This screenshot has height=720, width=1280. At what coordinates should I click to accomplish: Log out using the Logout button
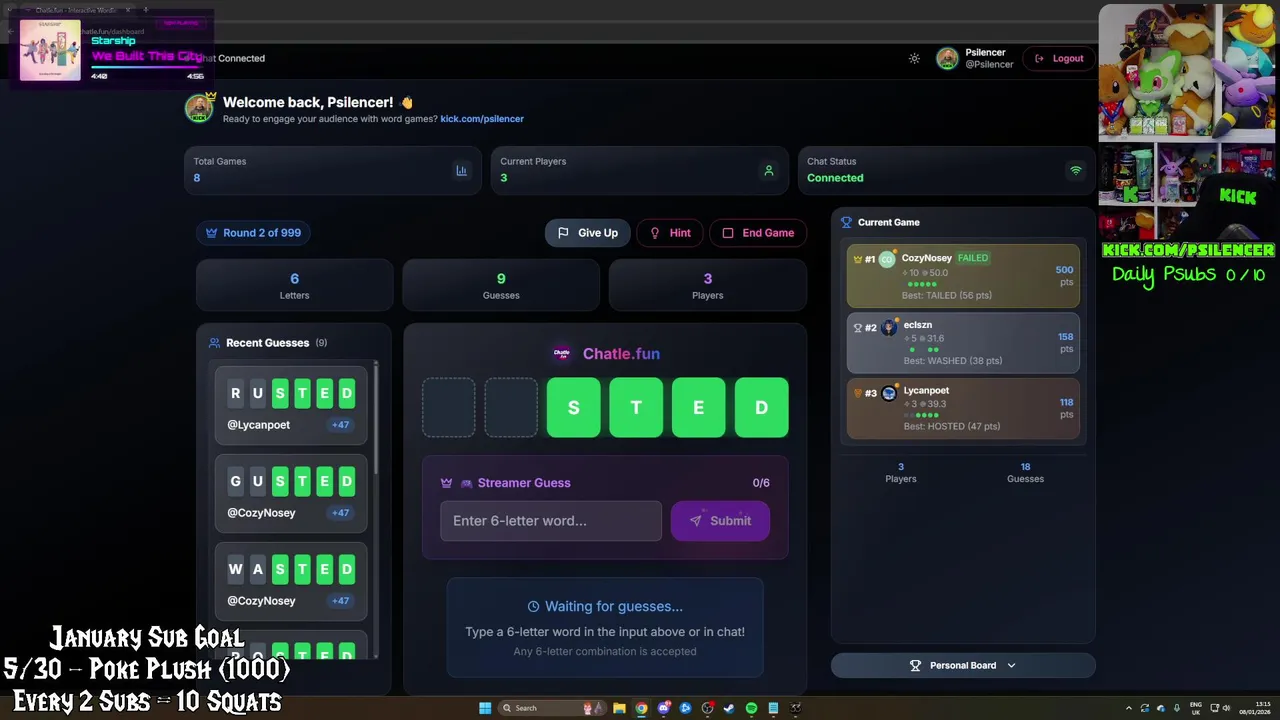[1059, 58]
